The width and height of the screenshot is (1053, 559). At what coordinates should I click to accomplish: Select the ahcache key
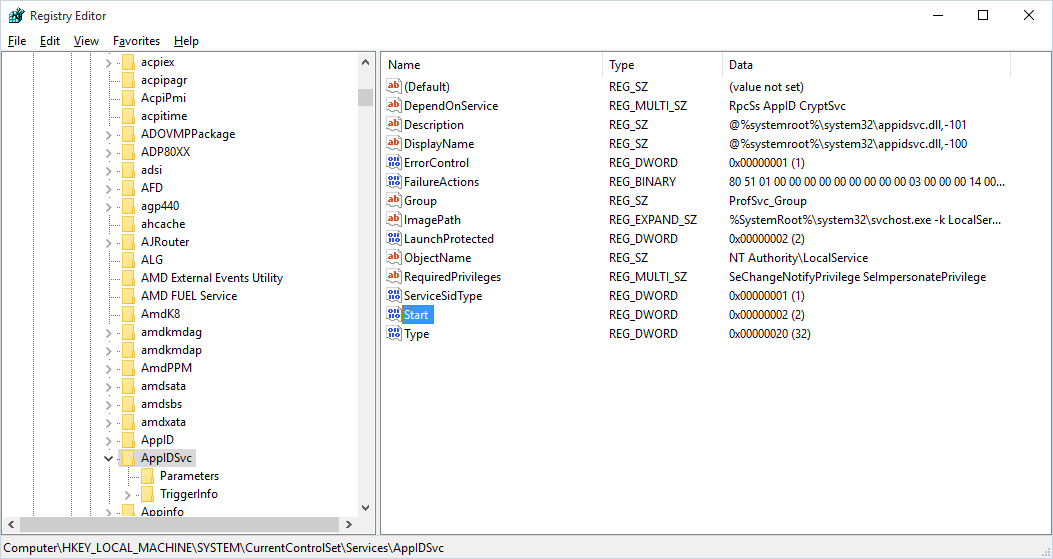tap(163, 224)
